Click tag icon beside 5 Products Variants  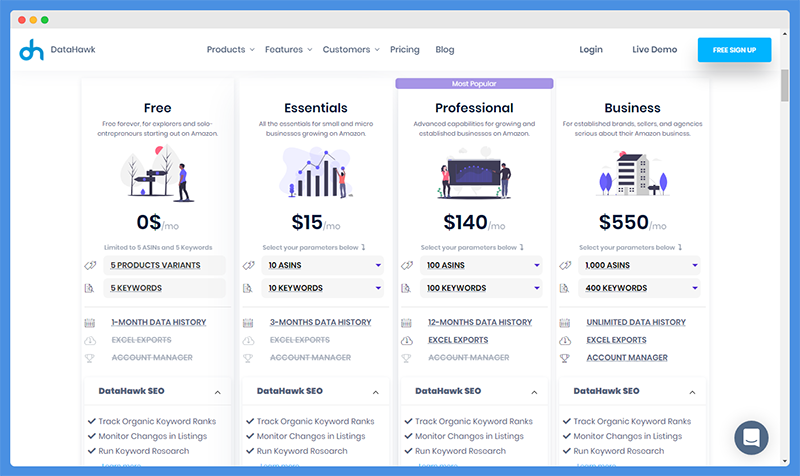click(90, 265)
